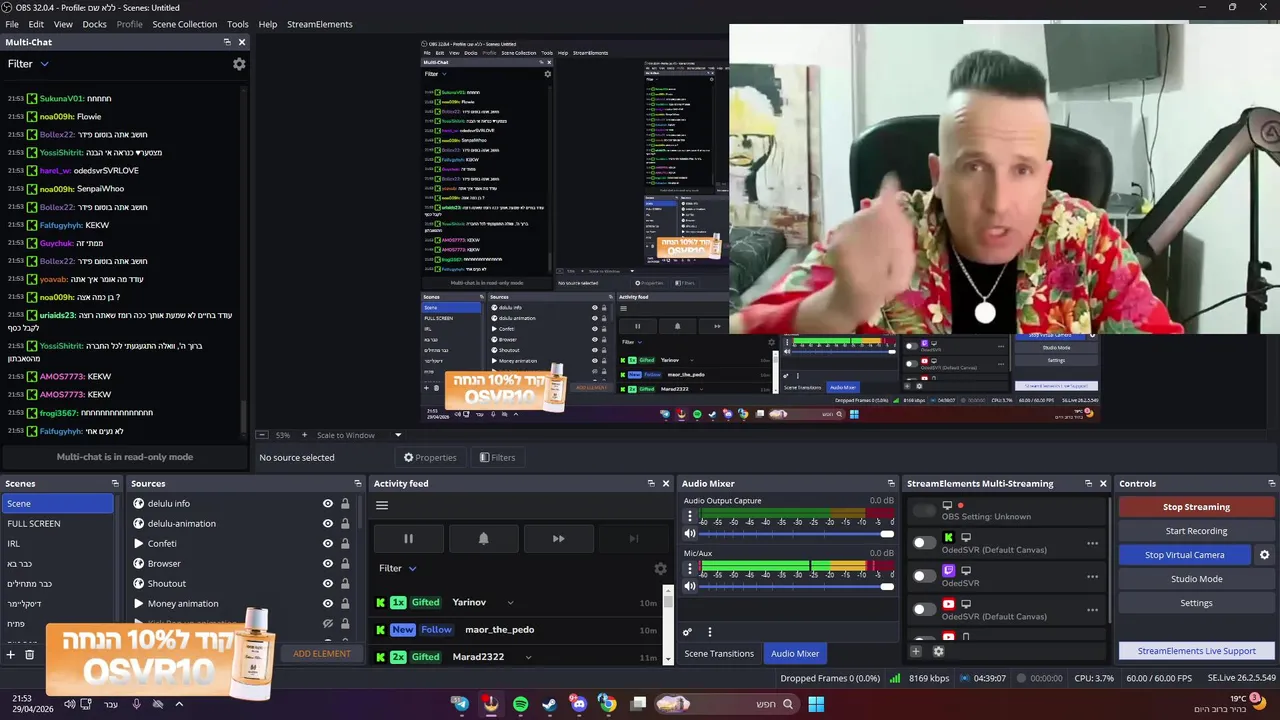Unlock the Money animation source
Viewport: 1280px width, 720px height.
(345, 604)
